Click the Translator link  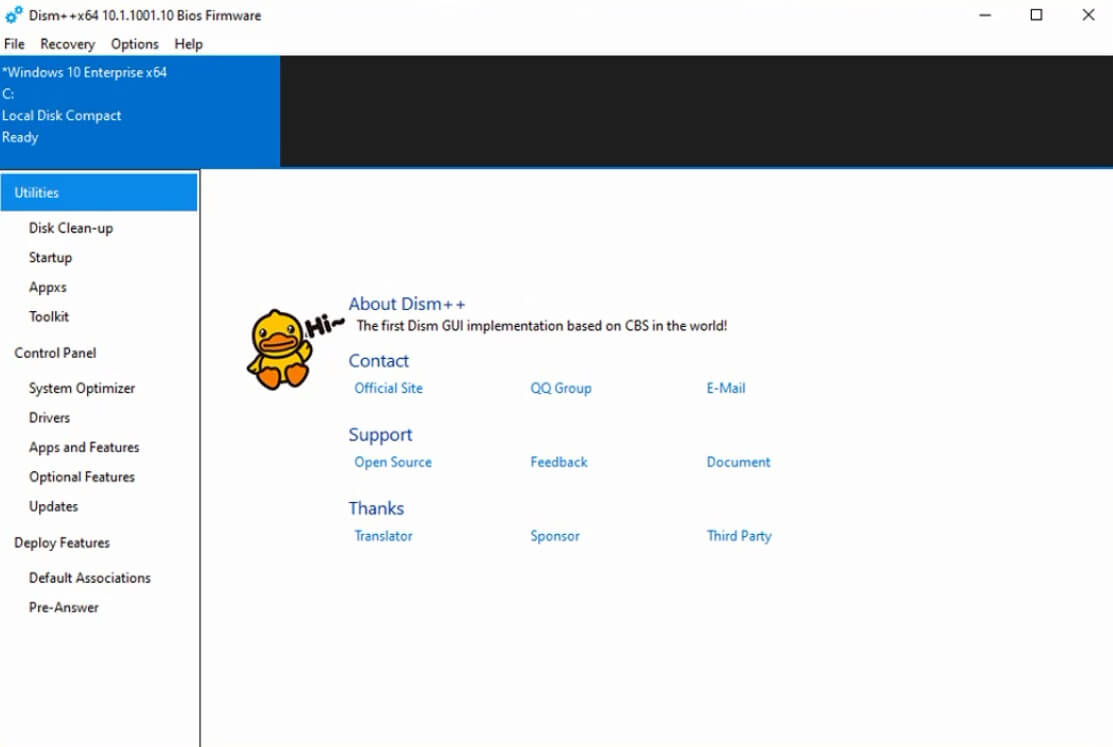383,536
